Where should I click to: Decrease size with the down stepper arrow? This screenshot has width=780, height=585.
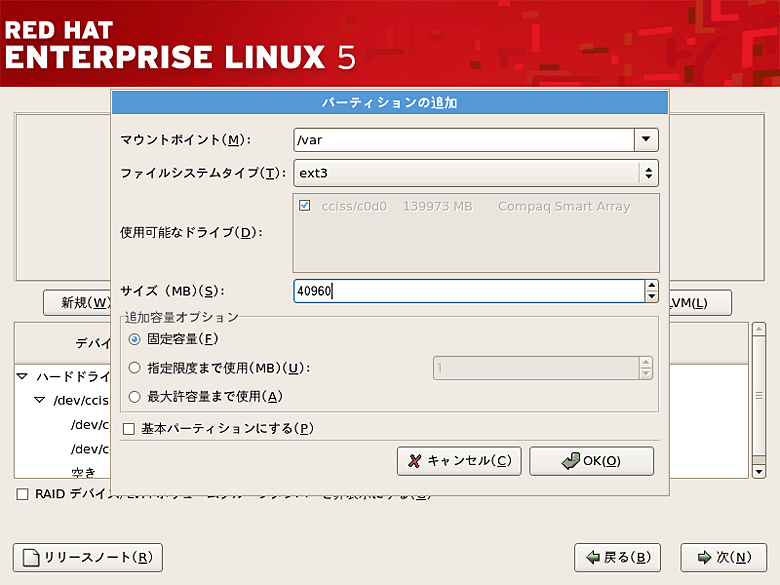652,296
